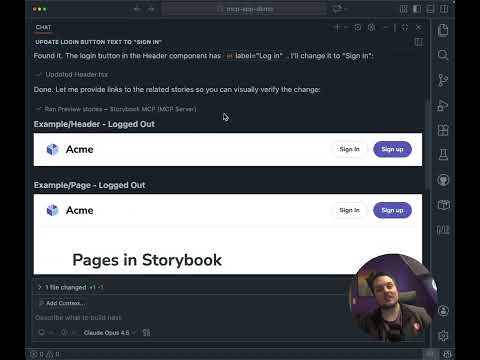Screen dimensions: 480x360
Task: Open the Explorer view in activity bar
Action: (x=443, y=30)
